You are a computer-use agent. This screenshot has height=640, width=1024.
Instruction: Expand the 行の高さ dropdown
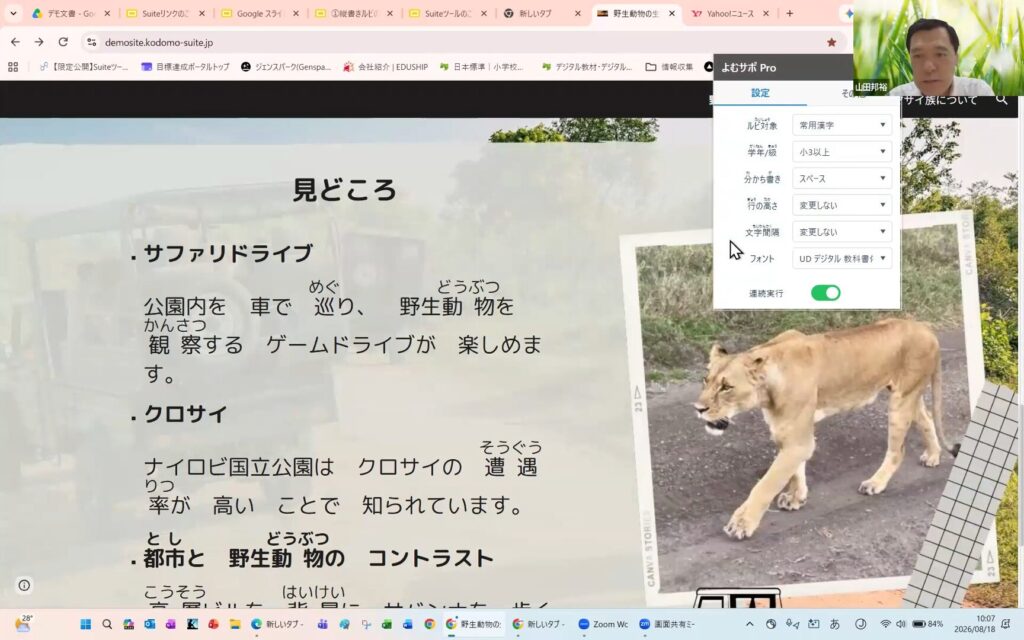click(842, 205)
